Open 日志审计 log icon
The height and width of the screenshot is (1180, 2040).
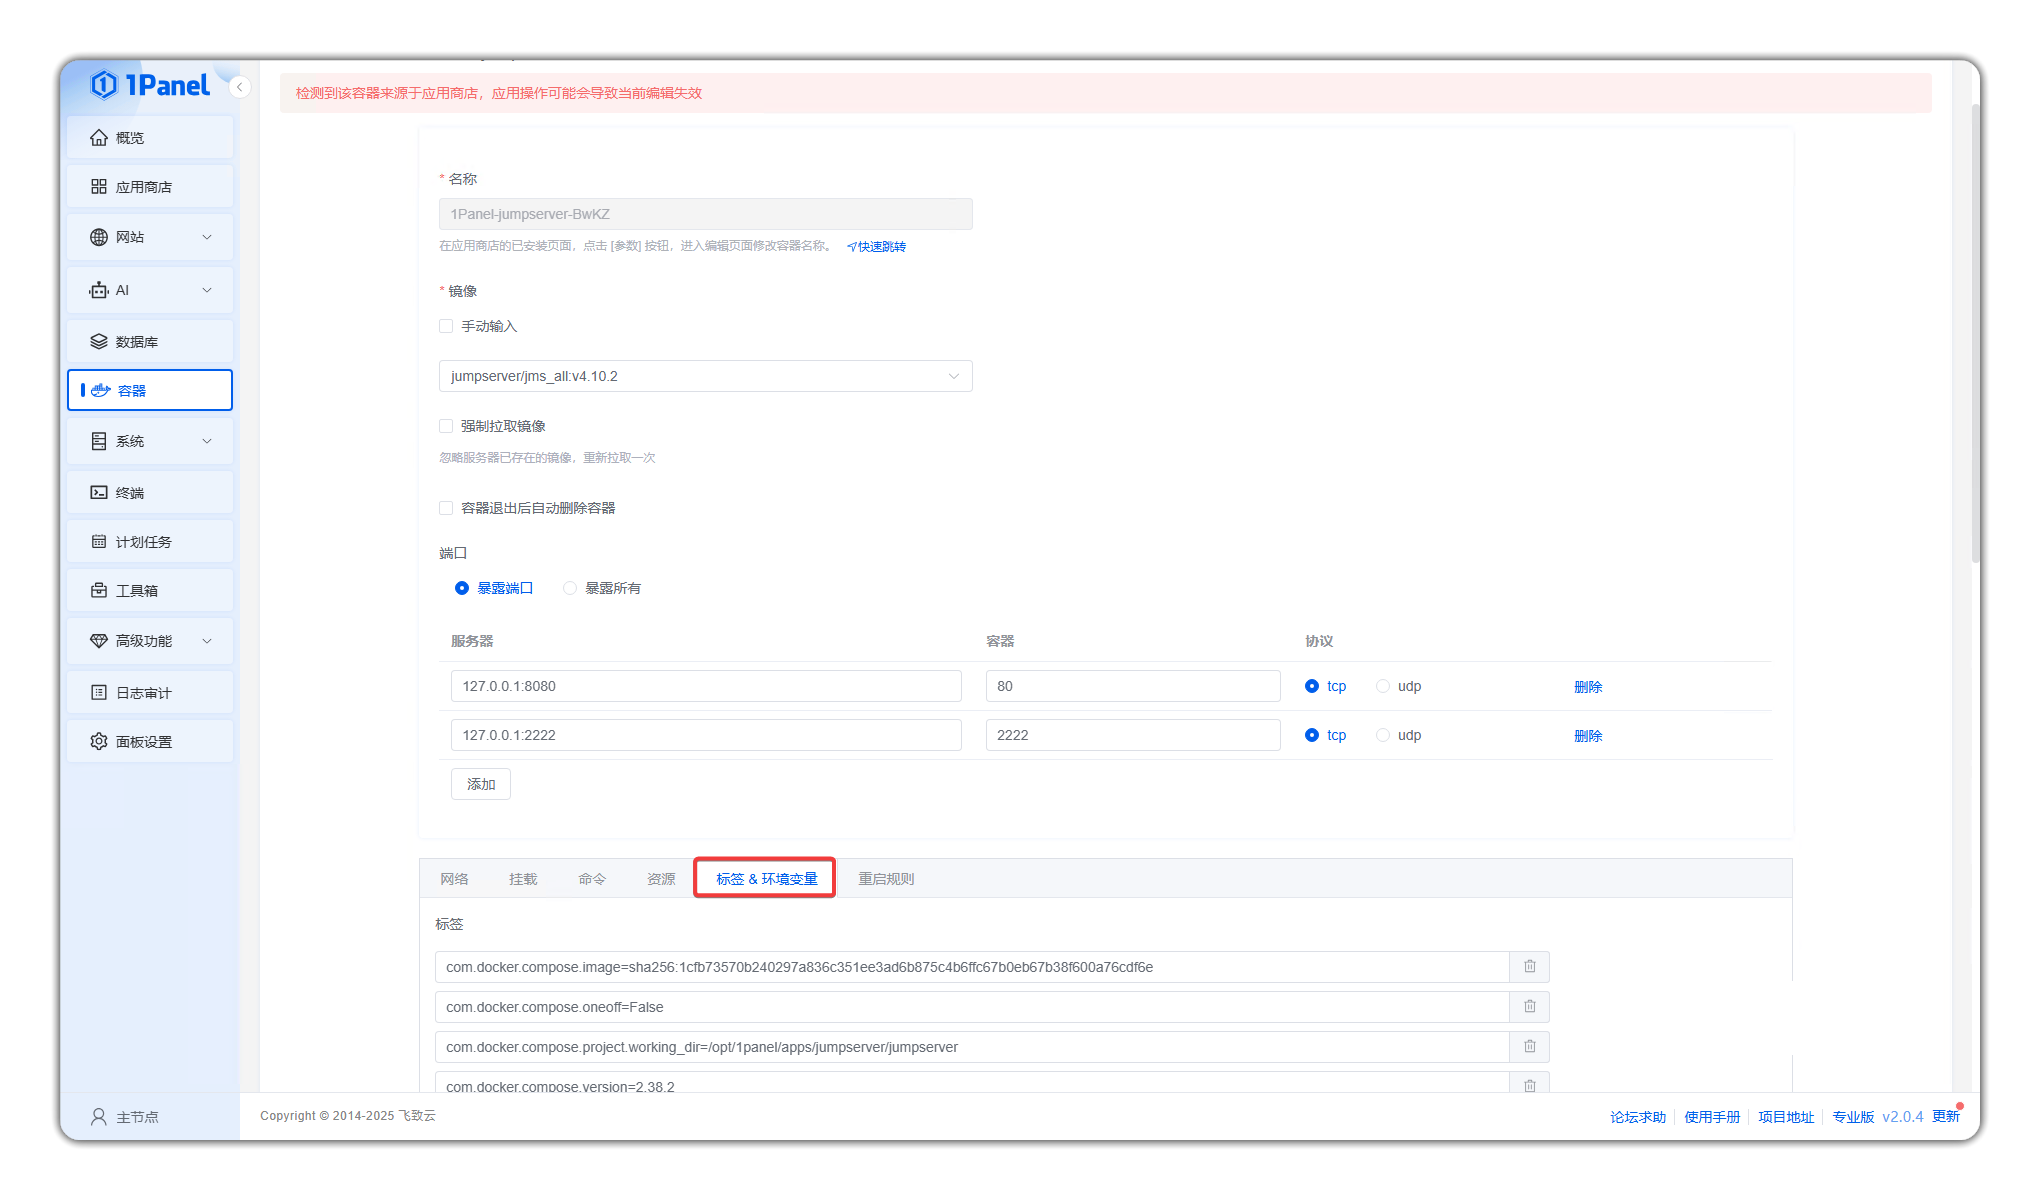99,692
